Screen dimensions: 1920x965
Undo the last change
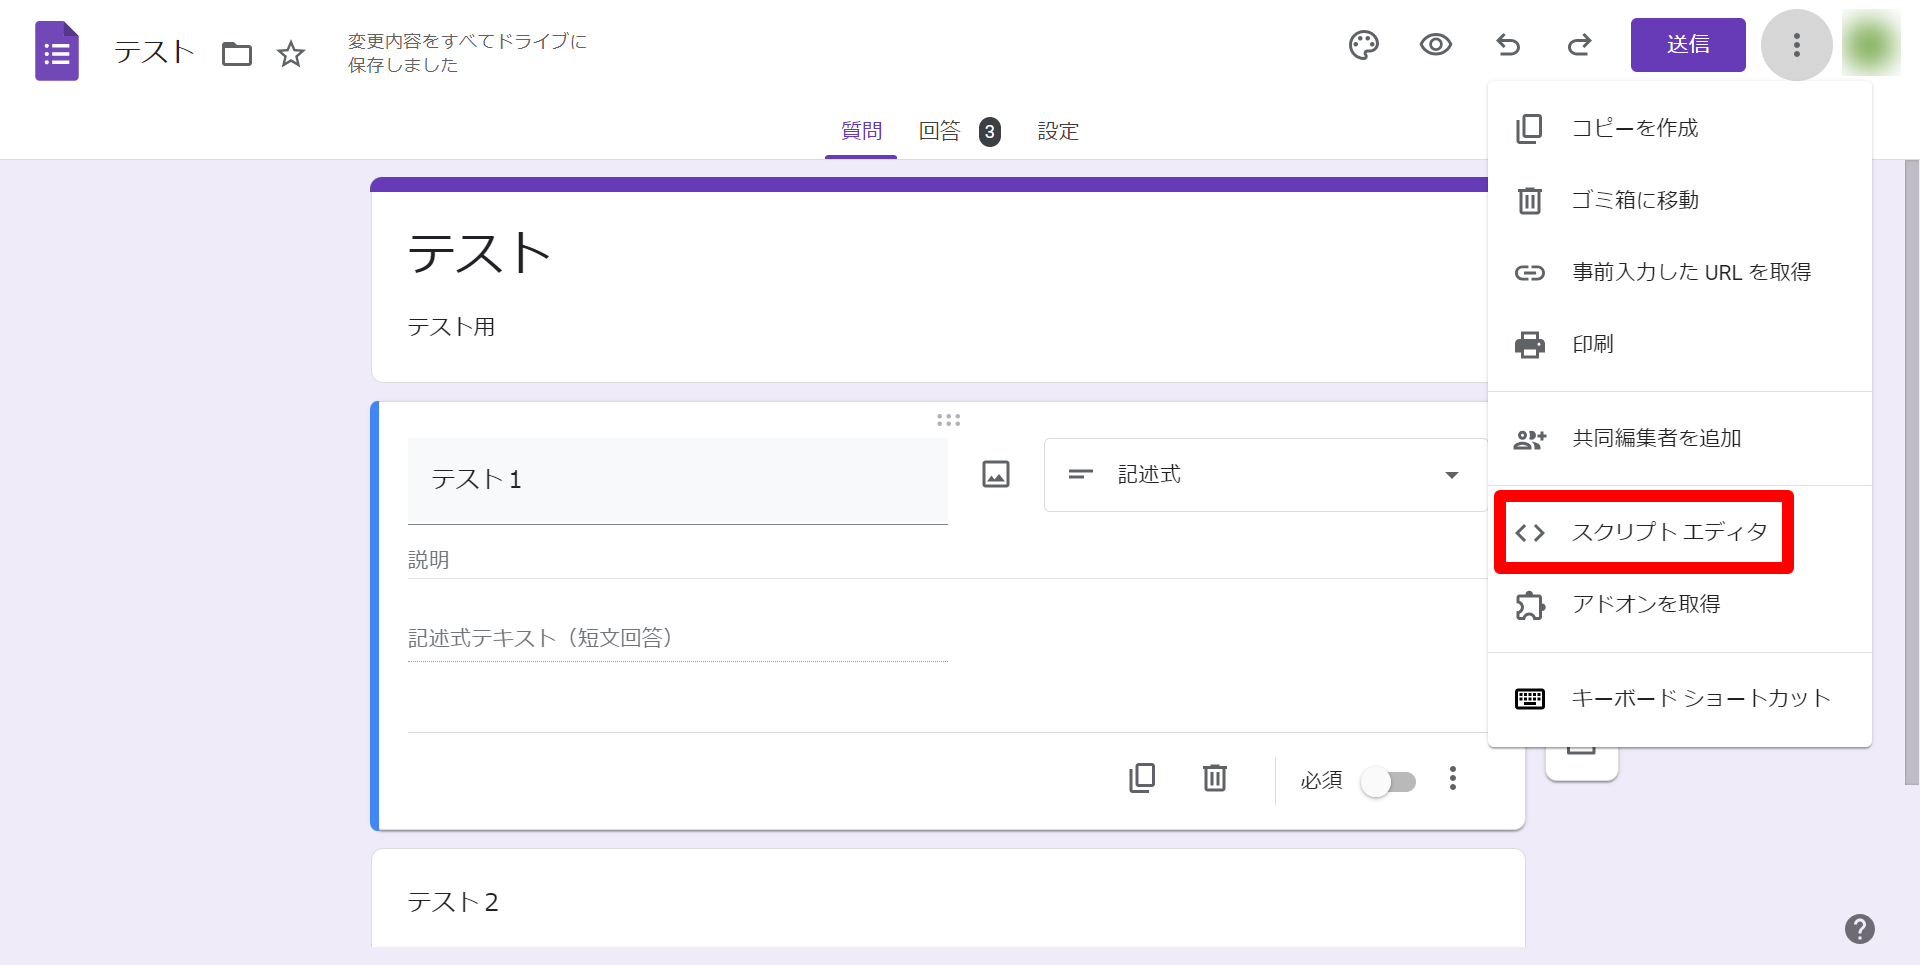(x=1508, y=45)
